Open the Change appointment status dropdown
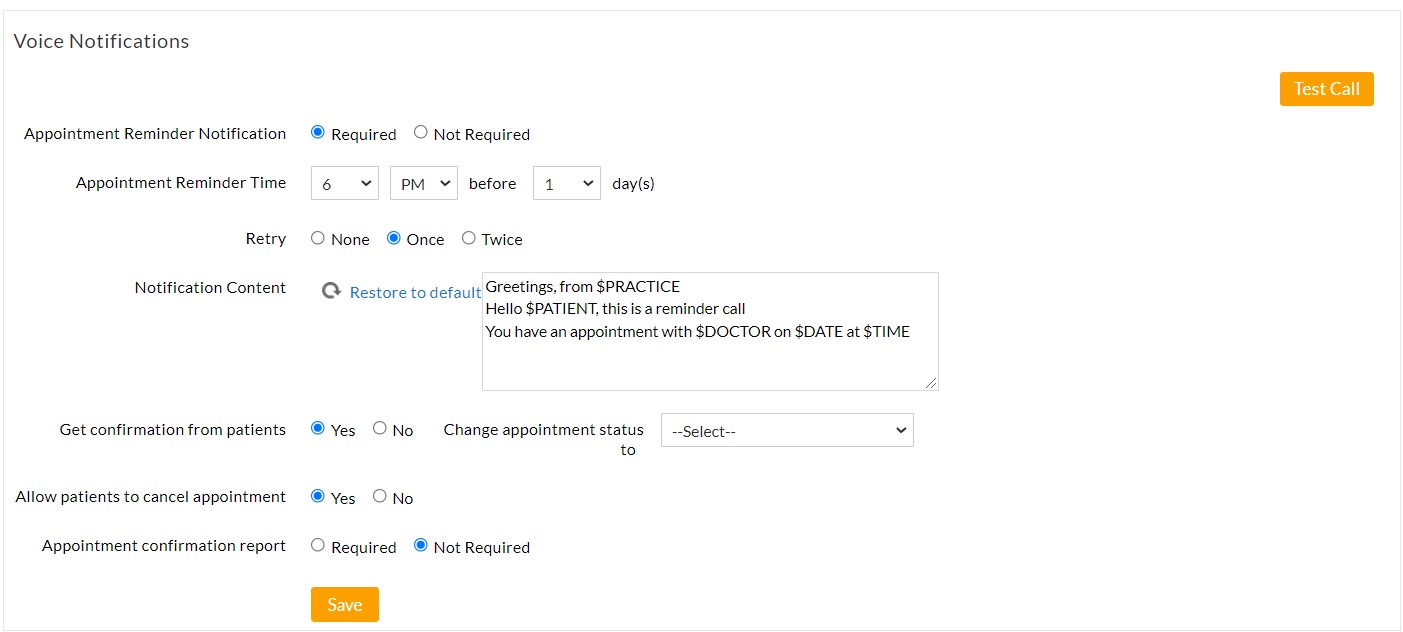This screenshot has height=632, width=1403. pyautogui.click(x=787, y=430)
